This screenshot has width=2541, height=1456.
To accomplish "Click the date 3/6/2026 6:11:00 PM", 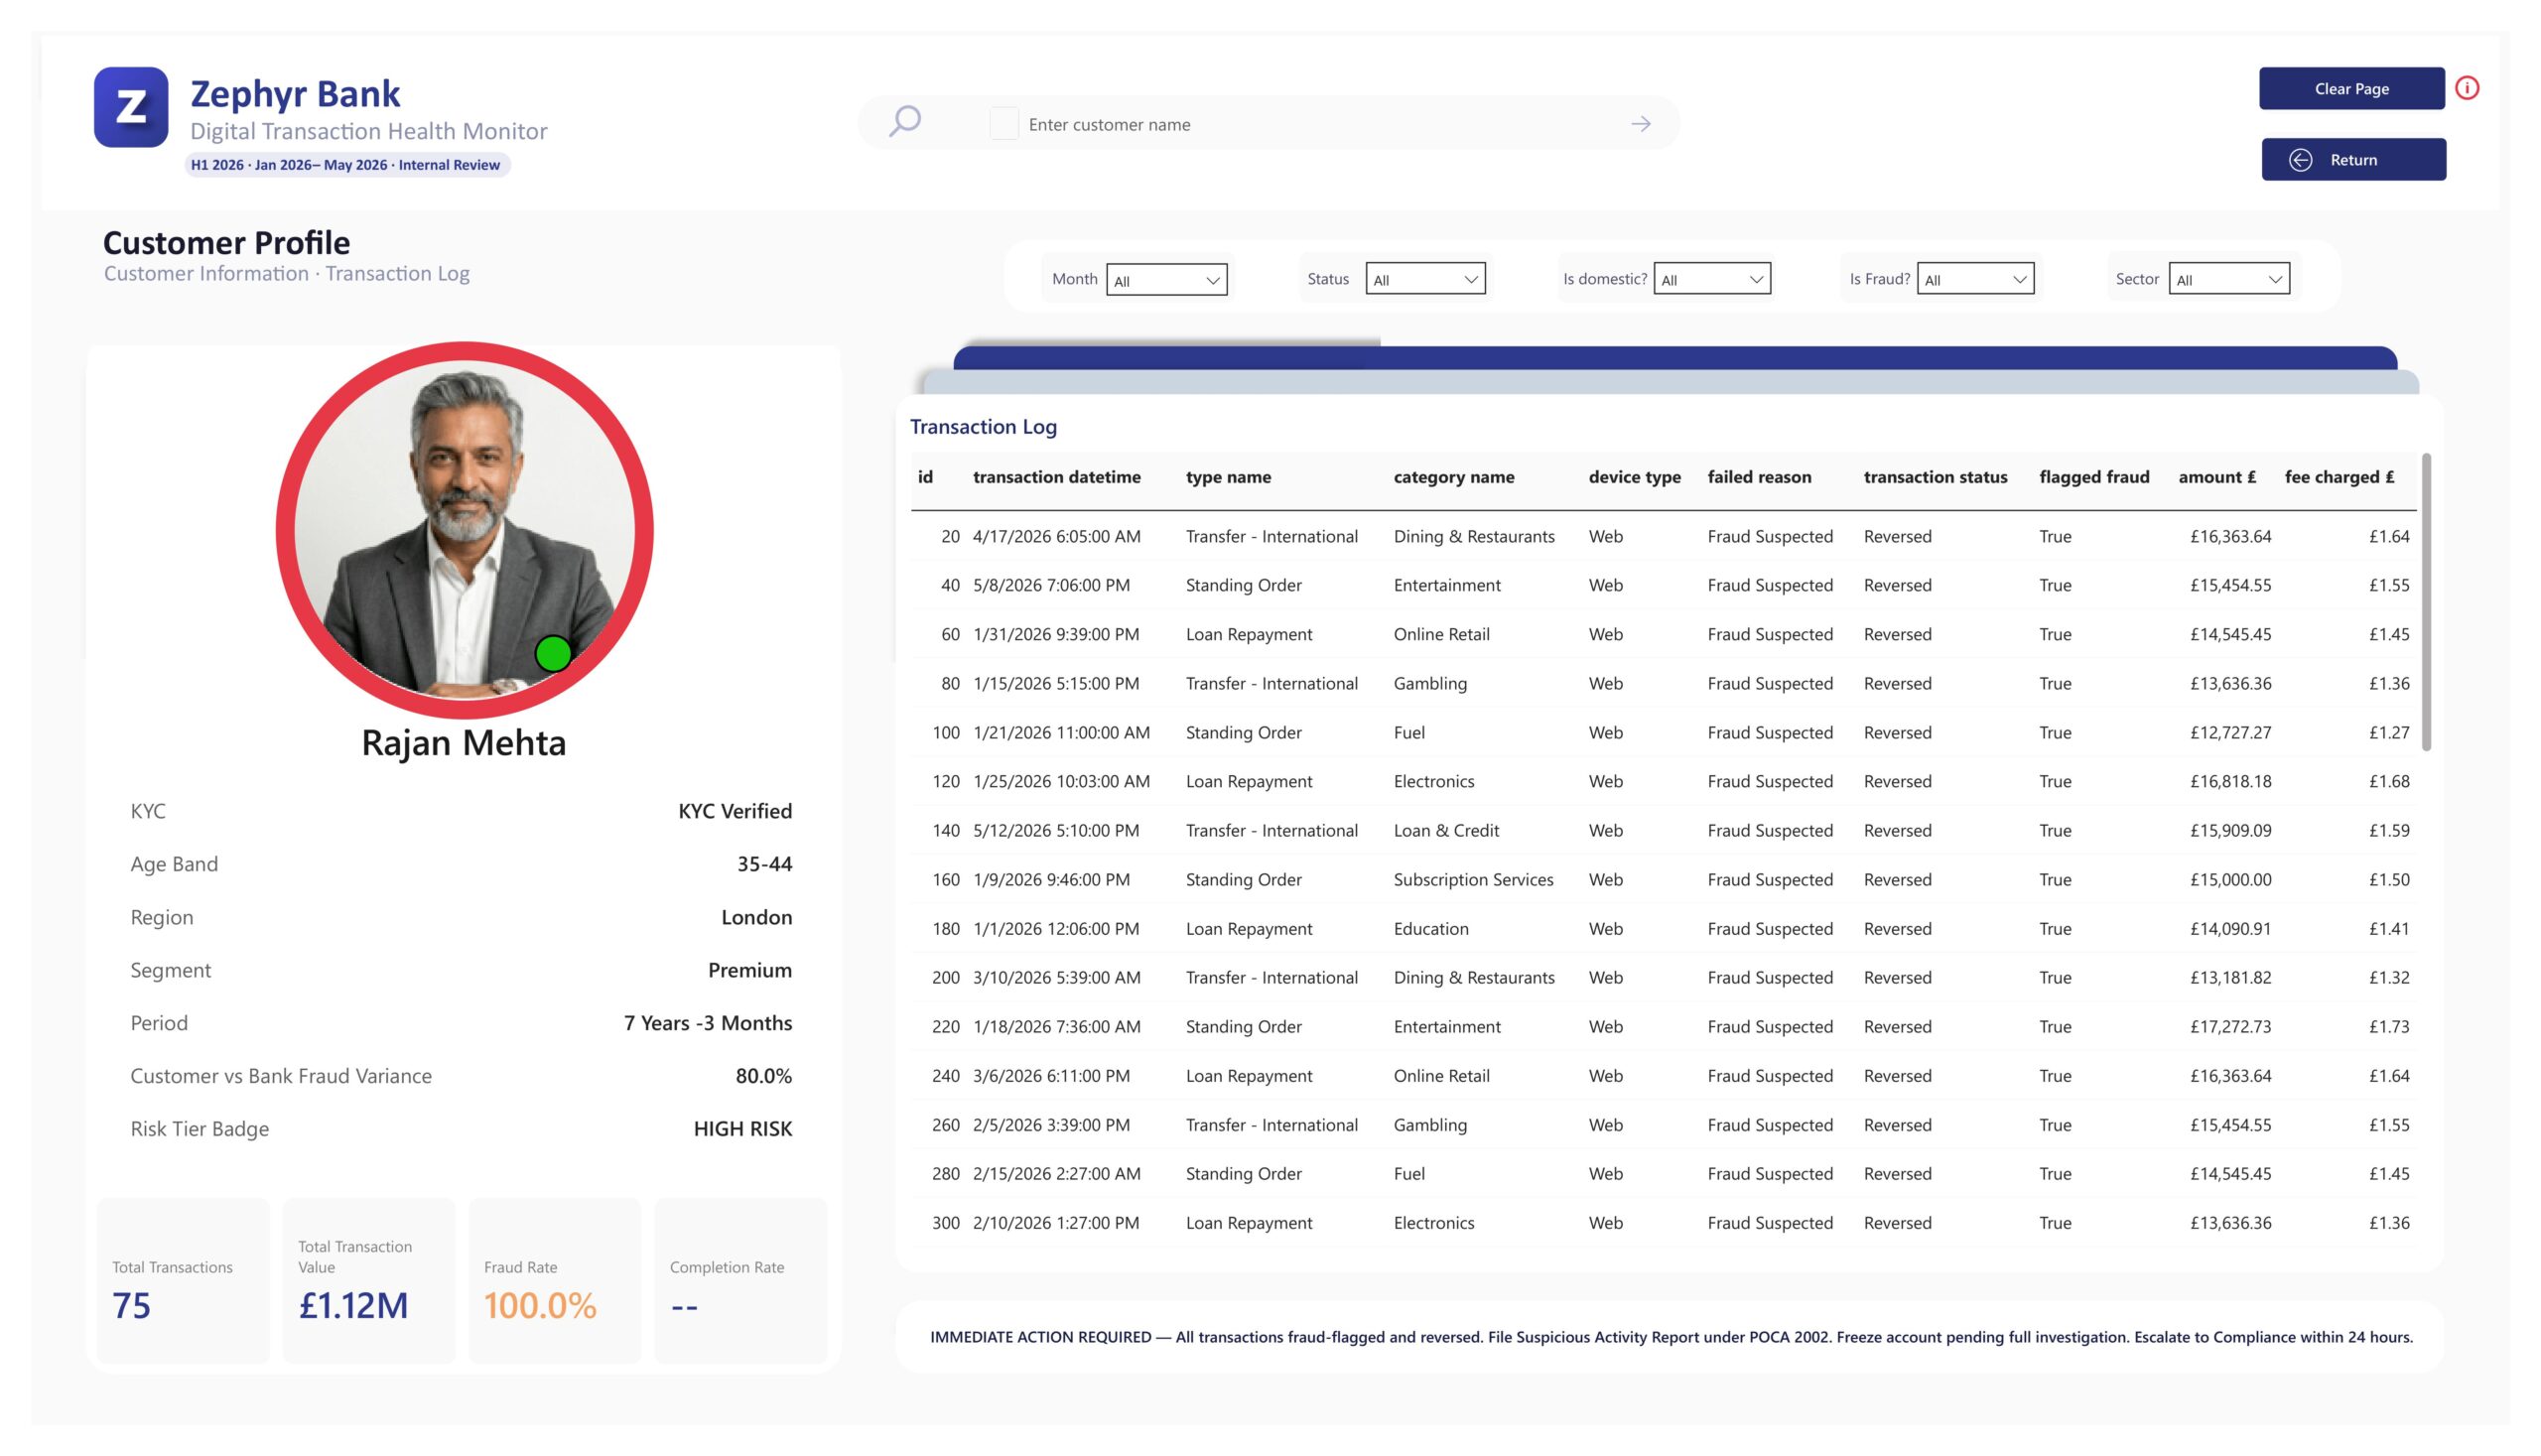I will point(1051,1076).
